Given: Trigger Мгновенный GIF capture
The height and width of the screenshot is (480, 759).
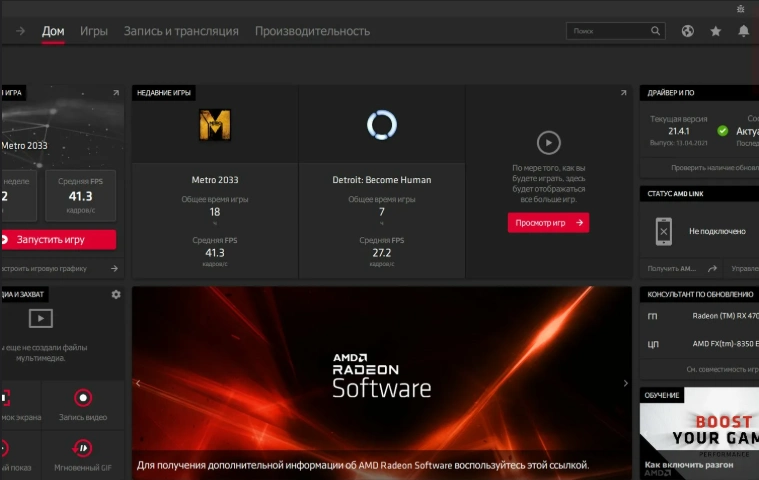Looking at the screenshot, I should click(x=83, y=455).
